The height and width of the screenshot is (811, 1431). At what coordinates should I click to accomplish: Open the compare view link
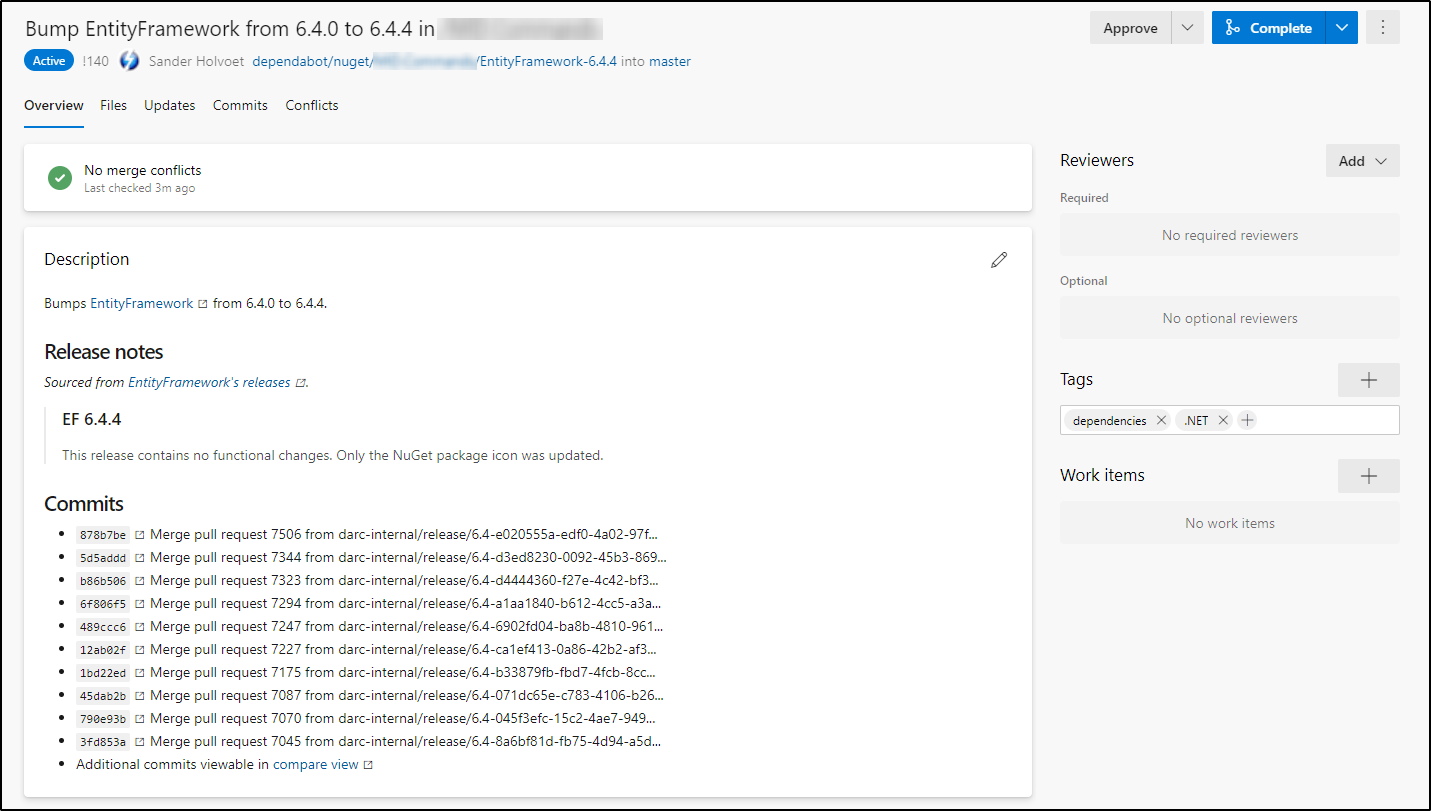pyautogui.click(x=315, y=764)
